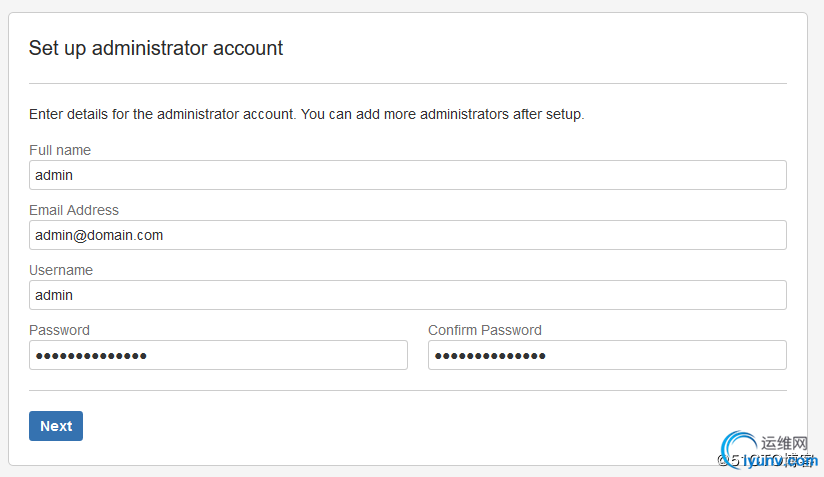Click the Confirm Password label
Image resolution: width=824 pixels, height=477 pixels.
tap(485, 330)
